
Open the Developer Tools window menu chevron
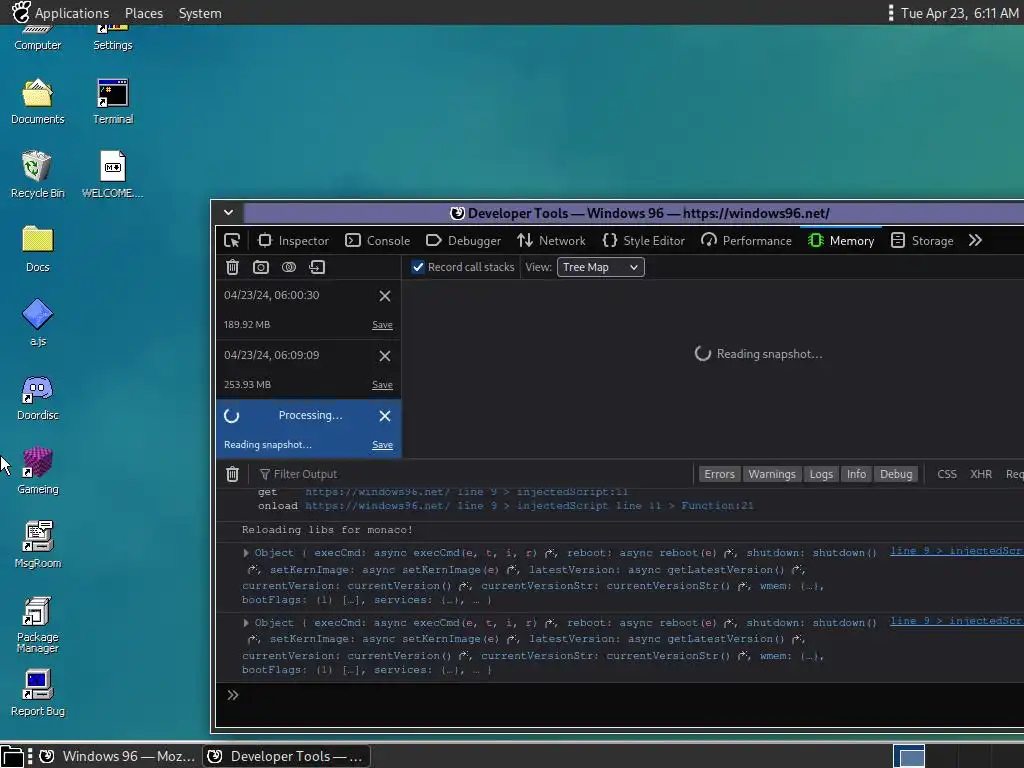pos(229,212)
